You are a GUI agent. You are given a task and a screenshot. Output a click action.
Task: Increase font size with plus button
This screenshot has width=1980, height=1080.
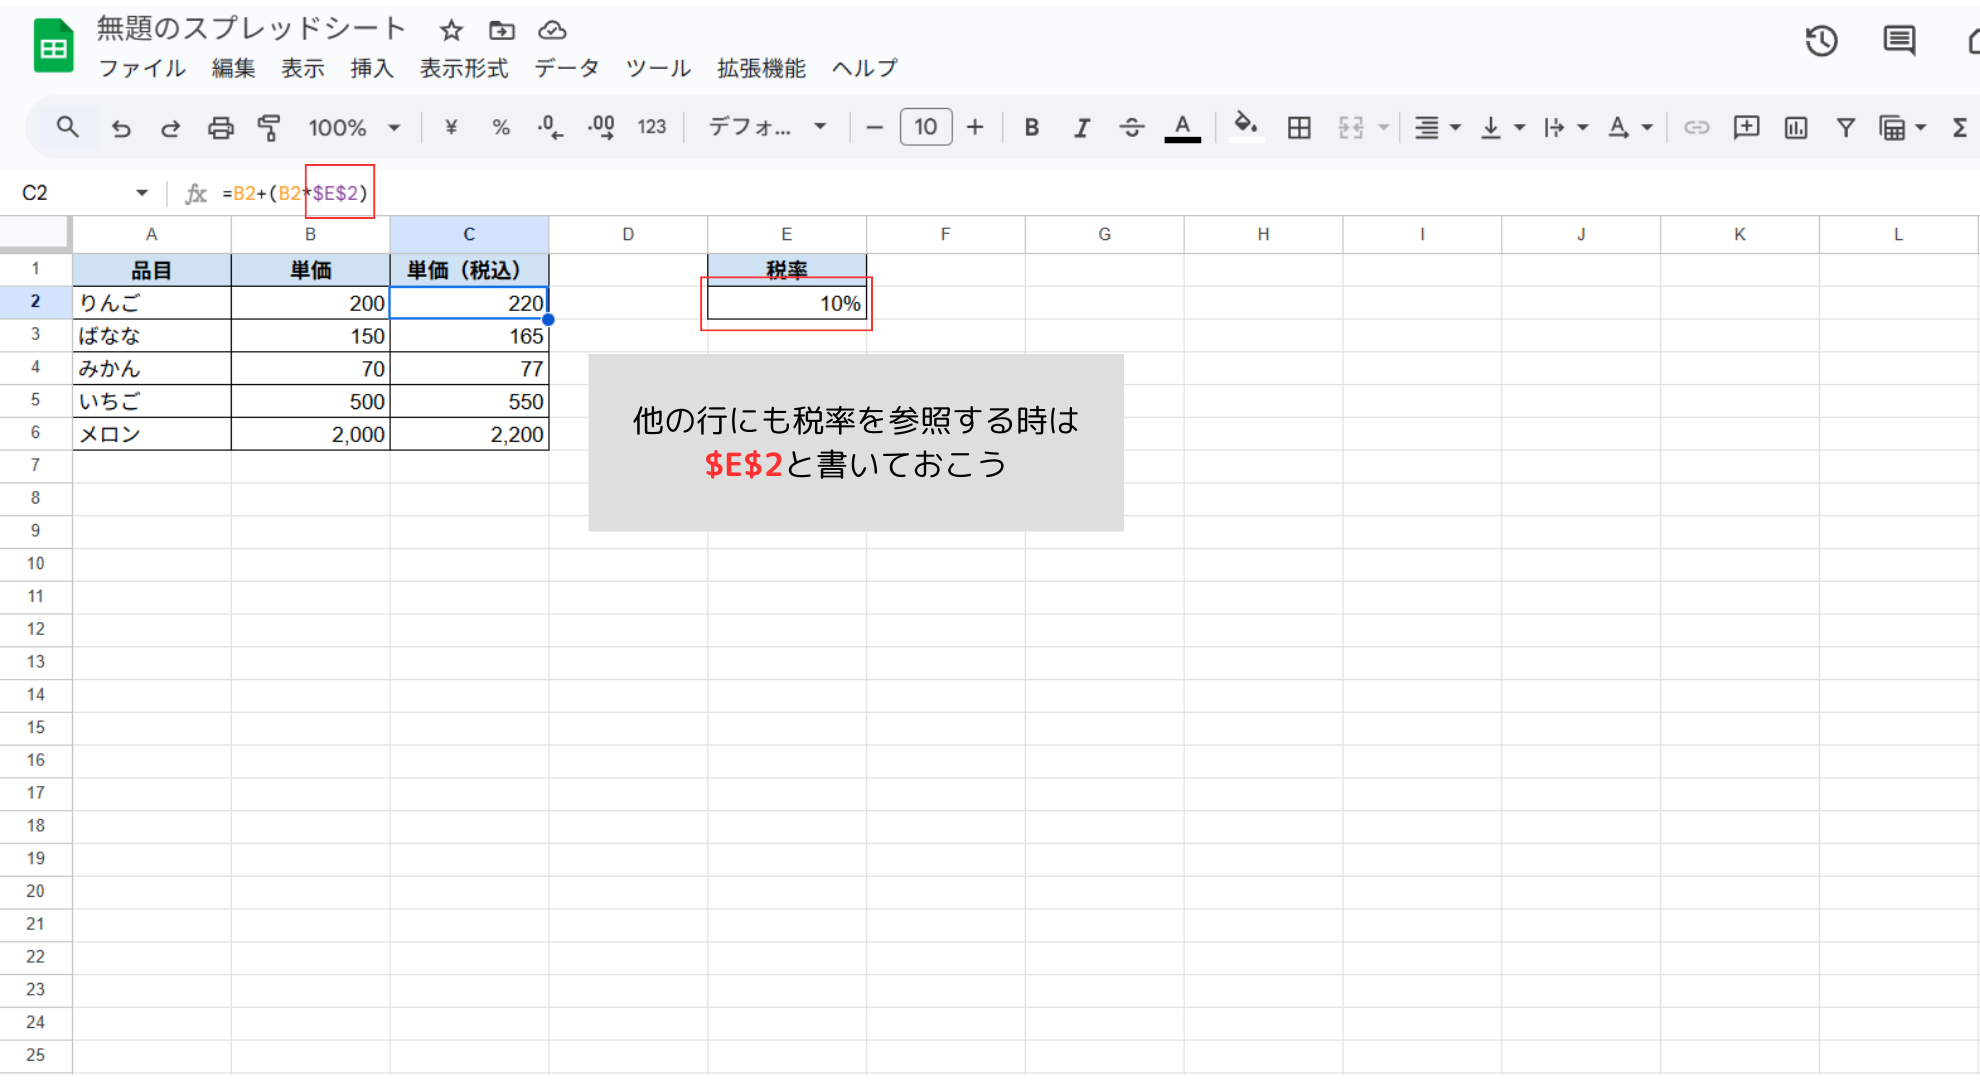pos(975,128)
